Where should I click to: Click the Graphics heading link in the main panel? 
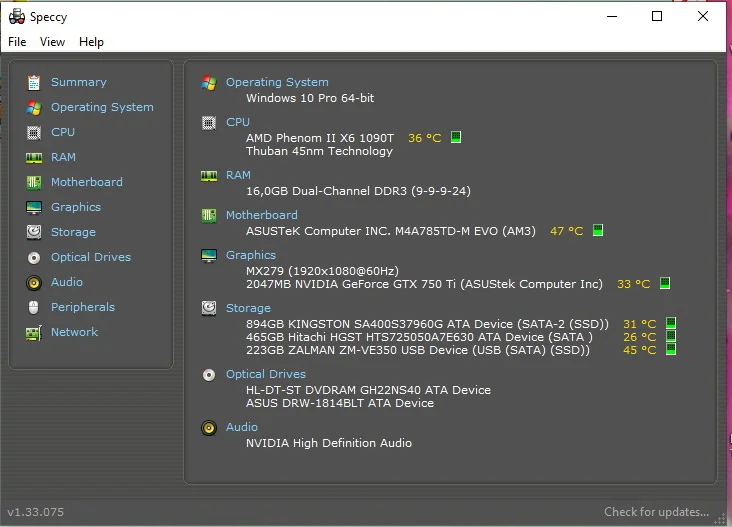pyautogui.click(x=251, y=255)
